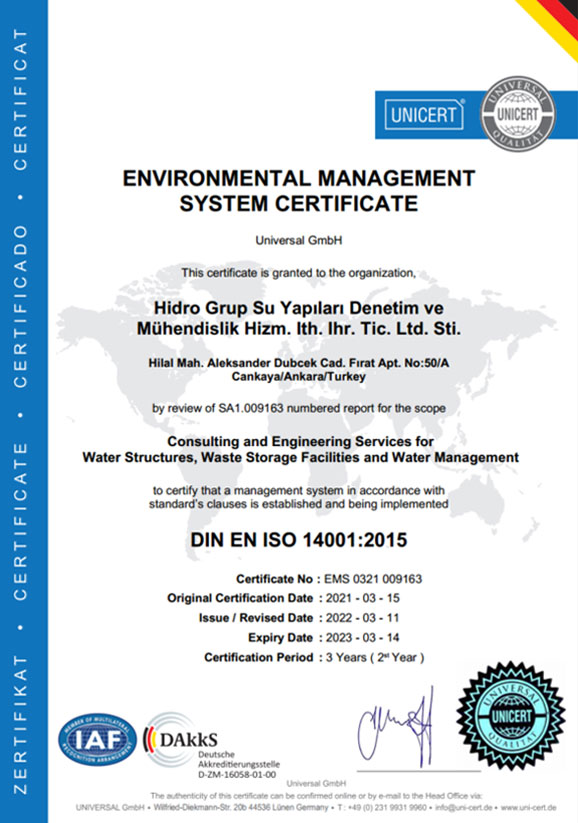
Task: Click the UNICERT rectangular logo on the blue banner
Action: tap(424, 114)
